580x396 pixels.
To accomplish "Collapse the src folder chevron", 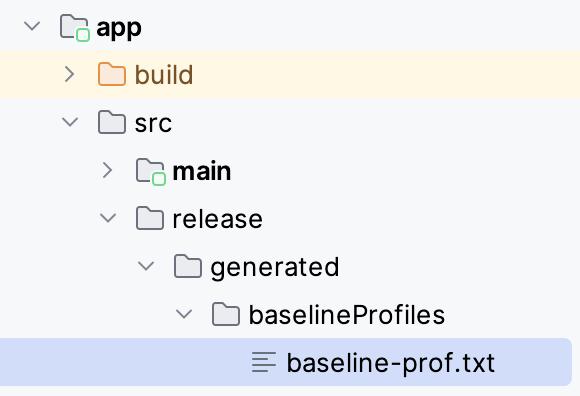I will click(70, 122).
